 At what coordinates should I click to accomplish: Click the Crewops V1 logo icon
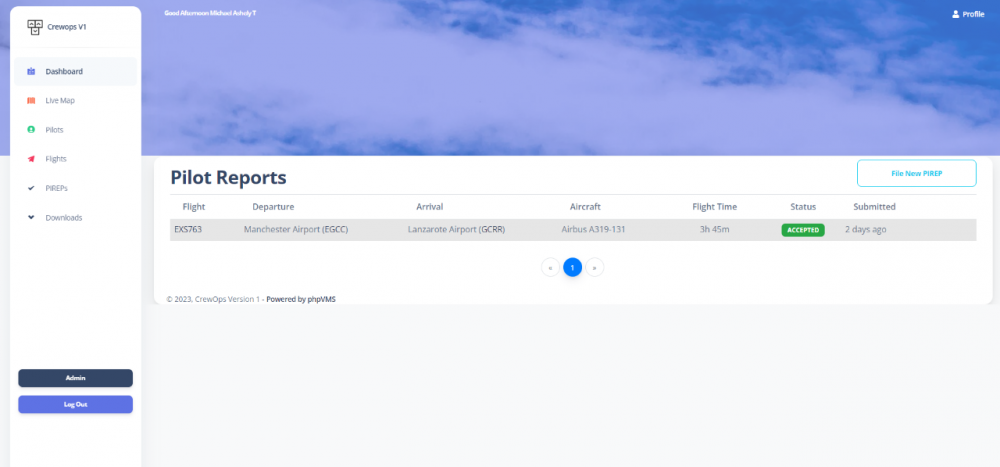34,27
